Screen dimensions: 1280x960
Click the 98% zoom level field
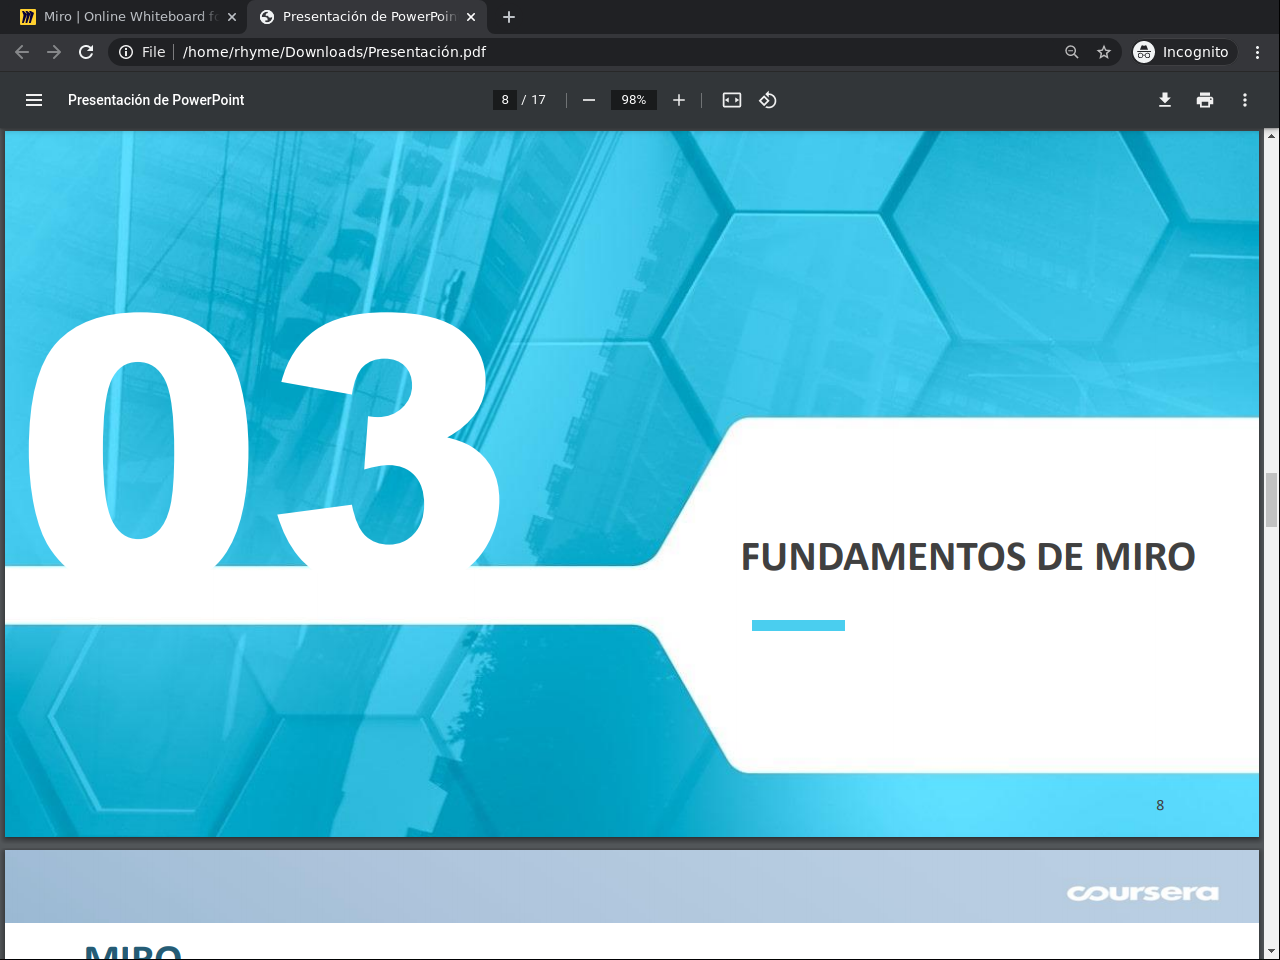click(x=634, y=100)
